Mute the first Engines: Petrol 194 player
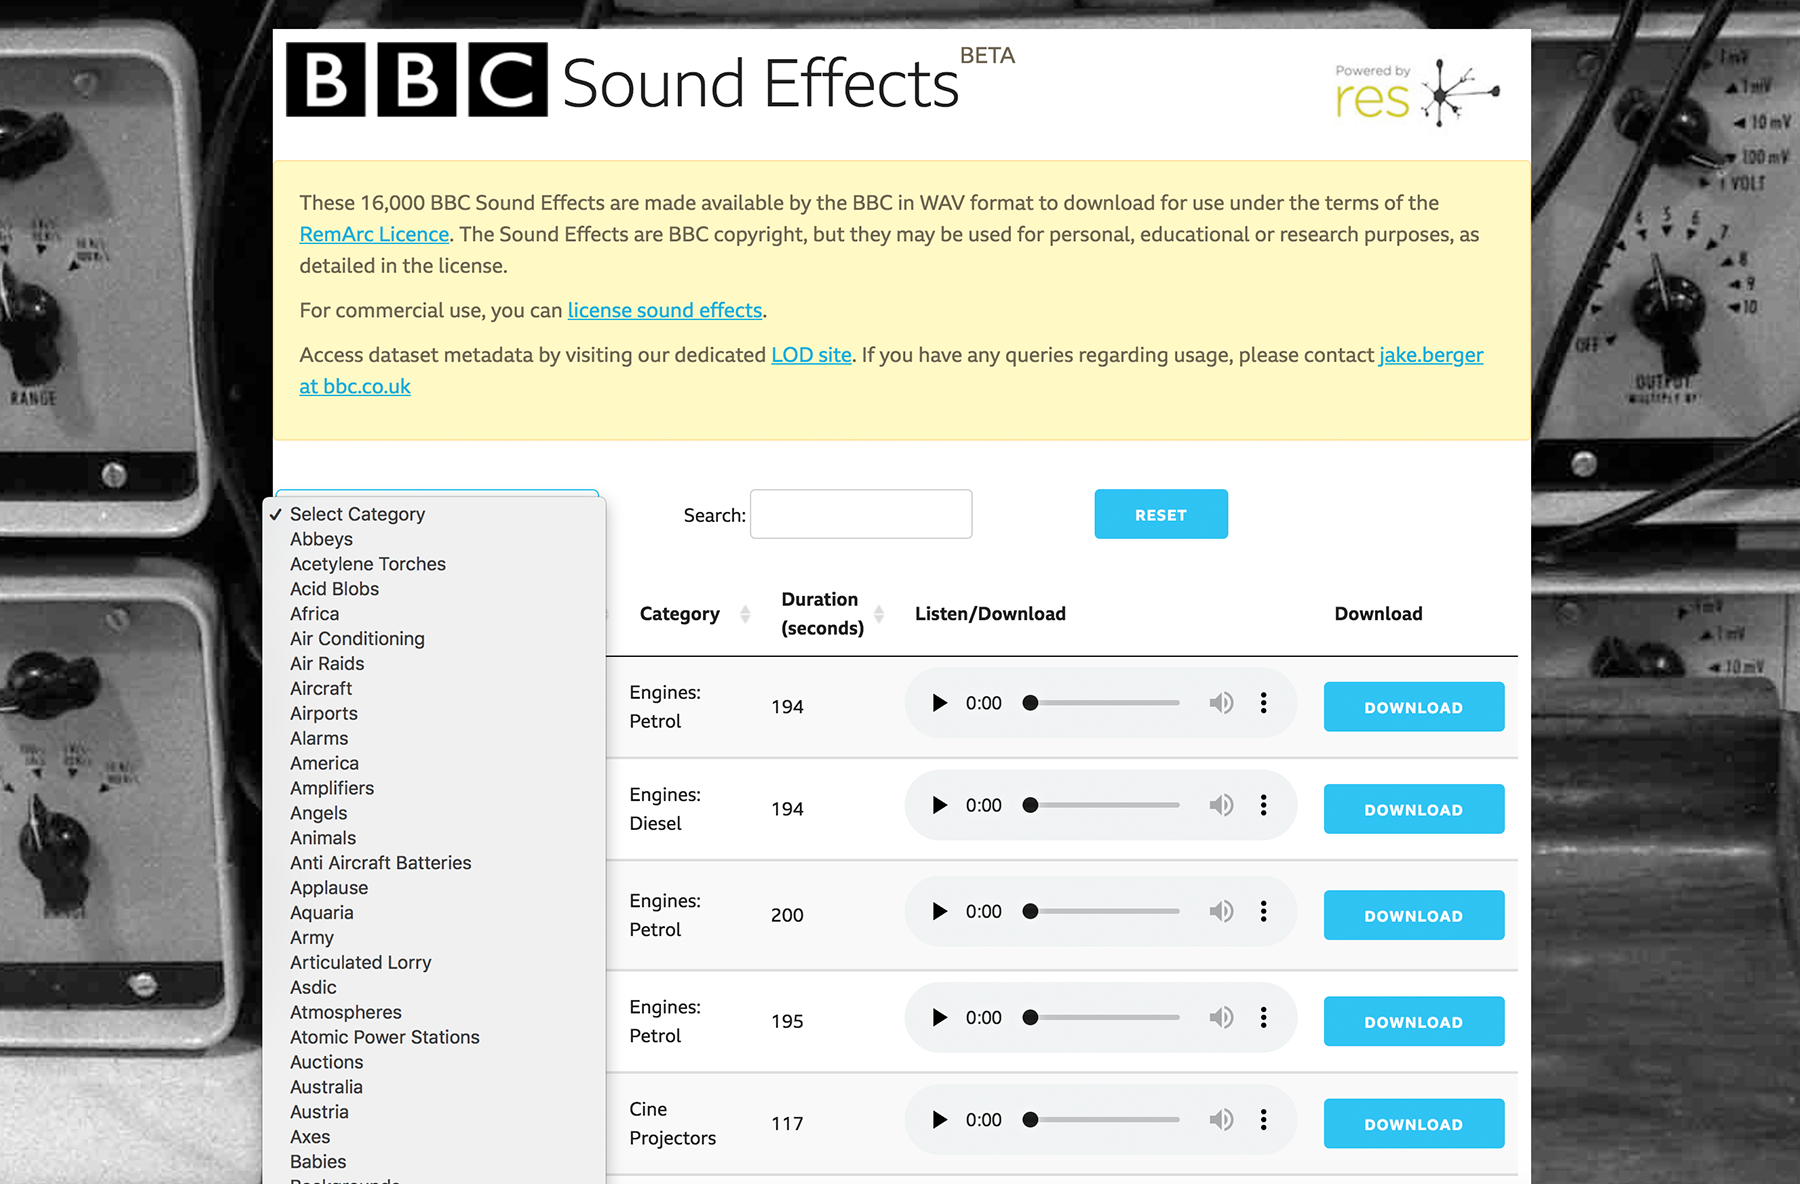This screenshot has width=1800, height=1184. point(1221,703)
